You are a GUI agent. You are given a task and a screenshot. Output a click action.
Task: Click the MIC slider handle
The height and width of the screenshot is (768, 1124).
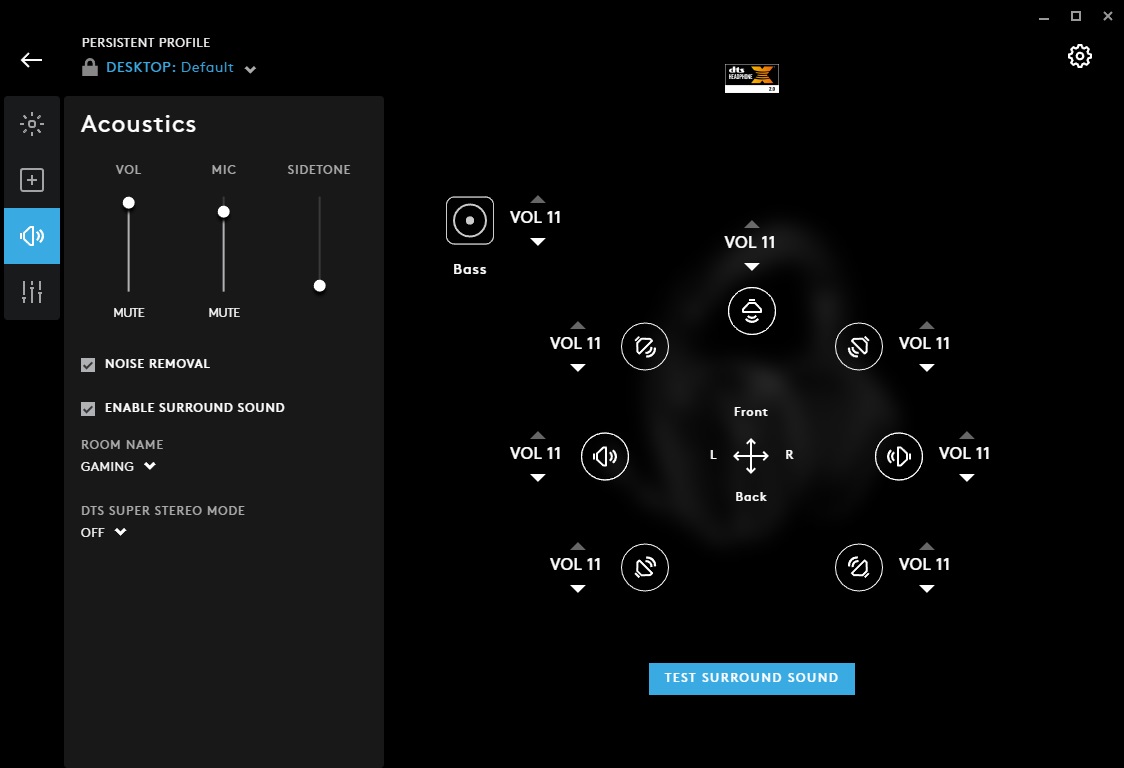[224, 212]
